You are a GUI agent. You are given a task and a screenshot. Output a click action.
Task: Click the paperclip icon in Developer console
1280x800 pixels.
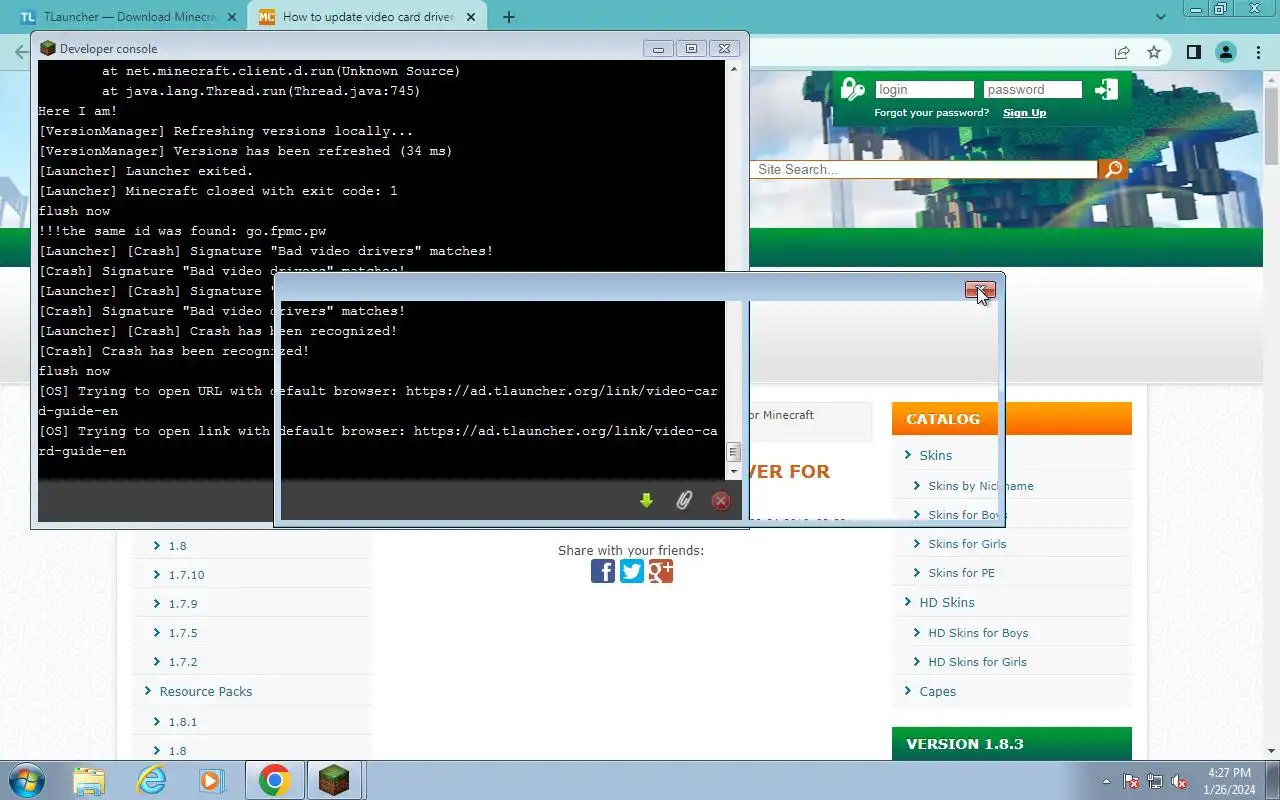pyautogui.click(x=684, y=500)
